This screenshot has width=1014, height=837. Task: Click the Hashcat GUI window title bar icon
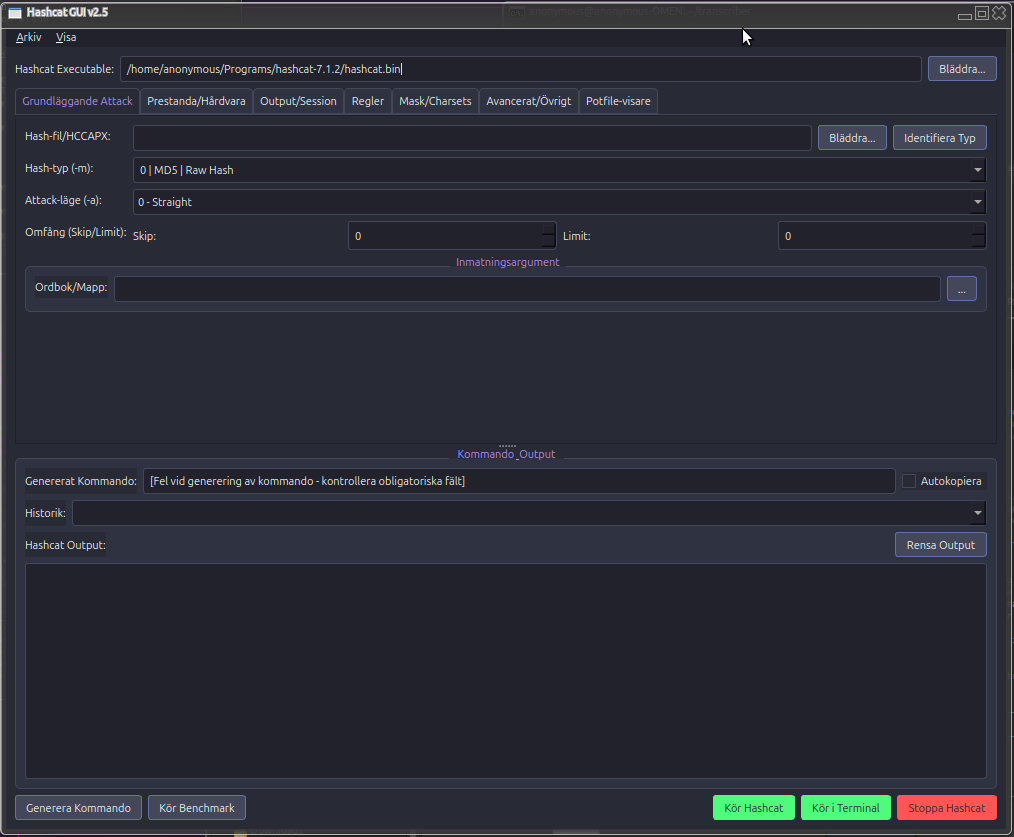coord(14,13)
